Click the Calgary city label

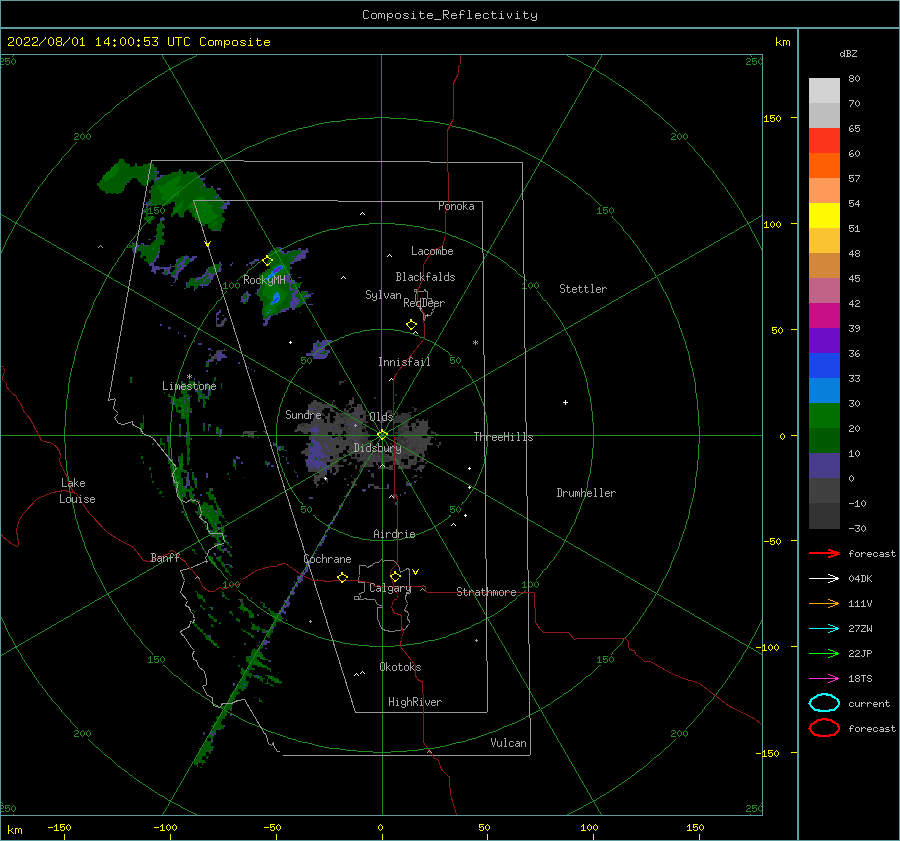click(390, 588)
